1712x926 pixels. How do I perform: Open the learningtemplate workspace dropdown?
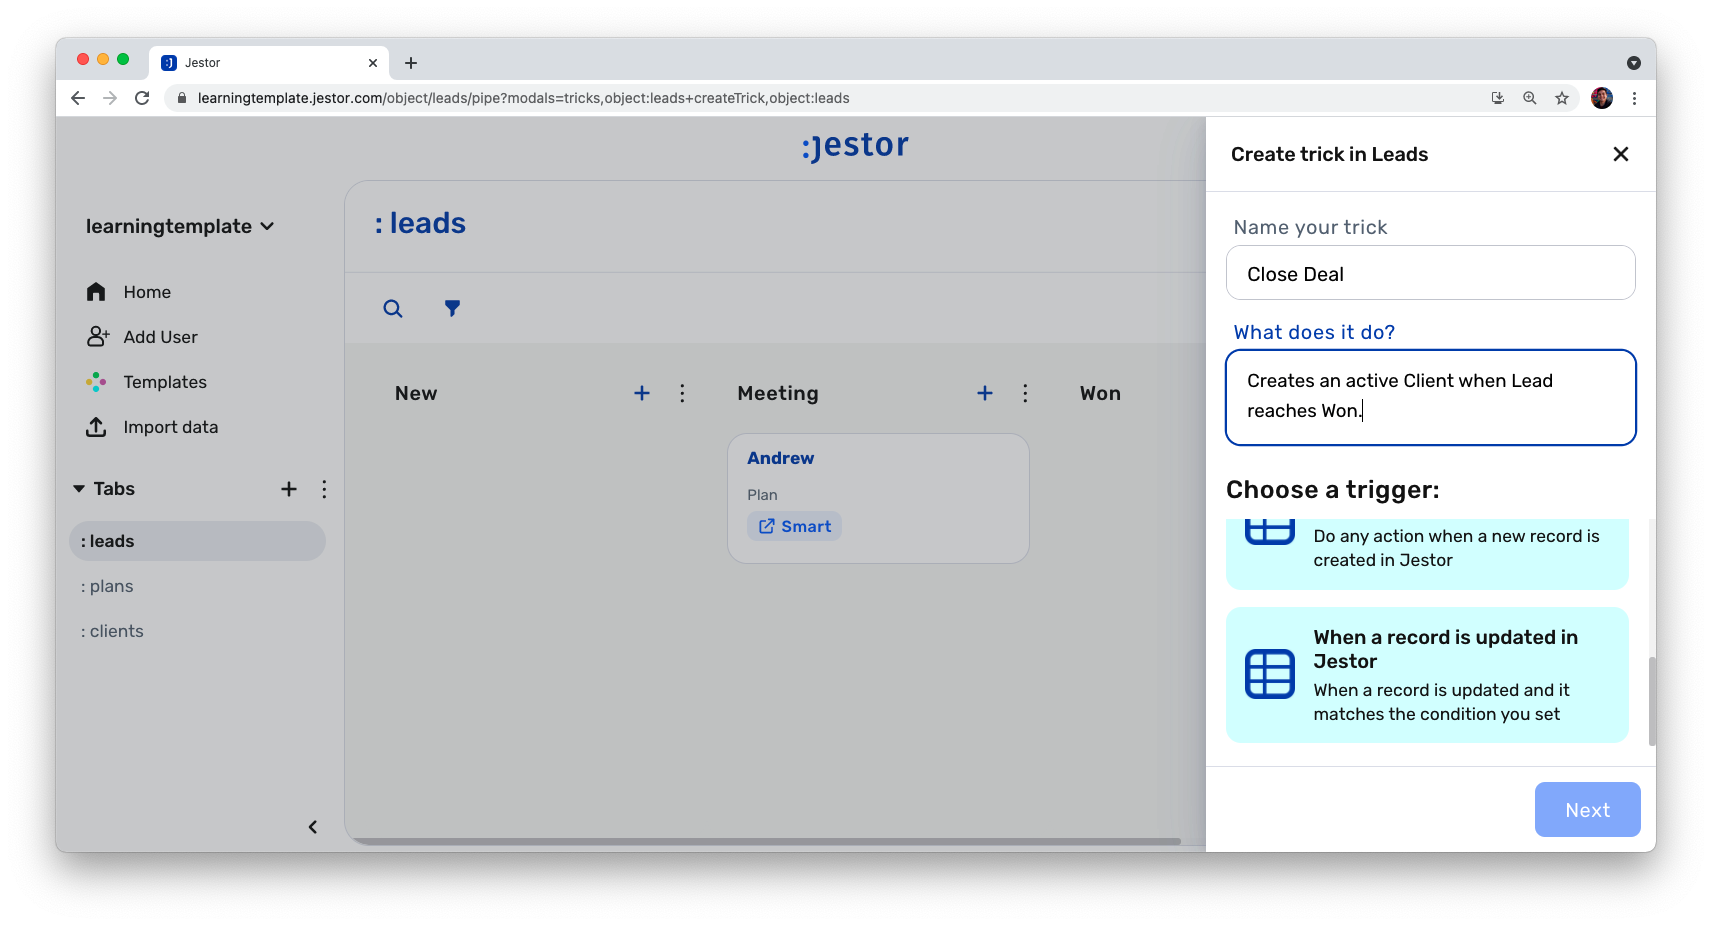coord(180,226)
